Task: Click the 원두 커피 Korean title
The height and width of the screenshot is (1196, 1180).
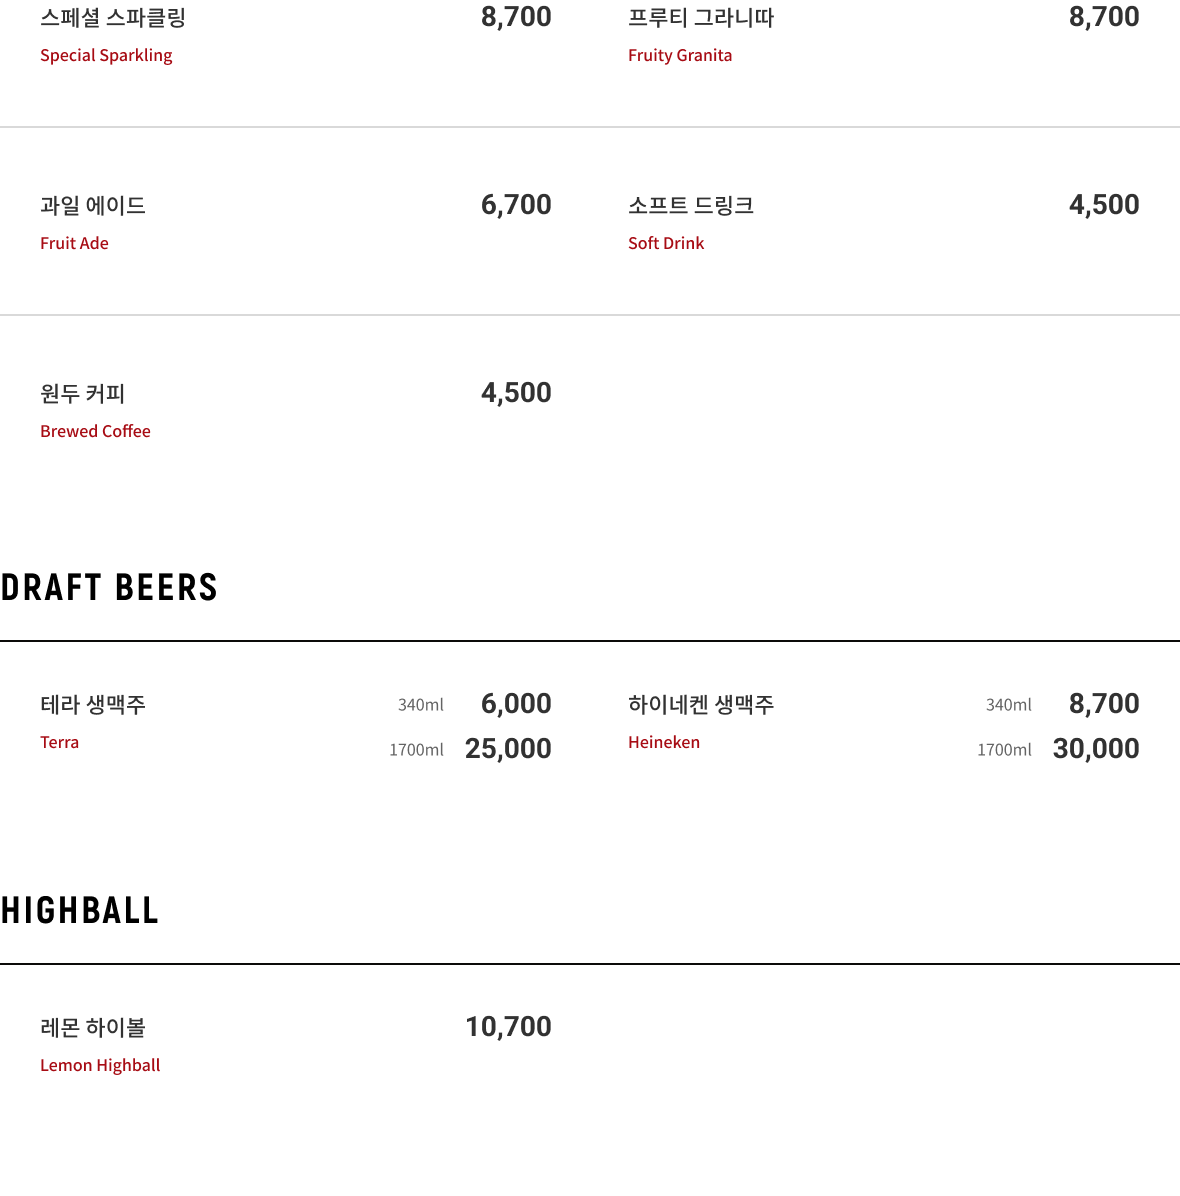Action: pyautogui.click(x=82, y=394)
